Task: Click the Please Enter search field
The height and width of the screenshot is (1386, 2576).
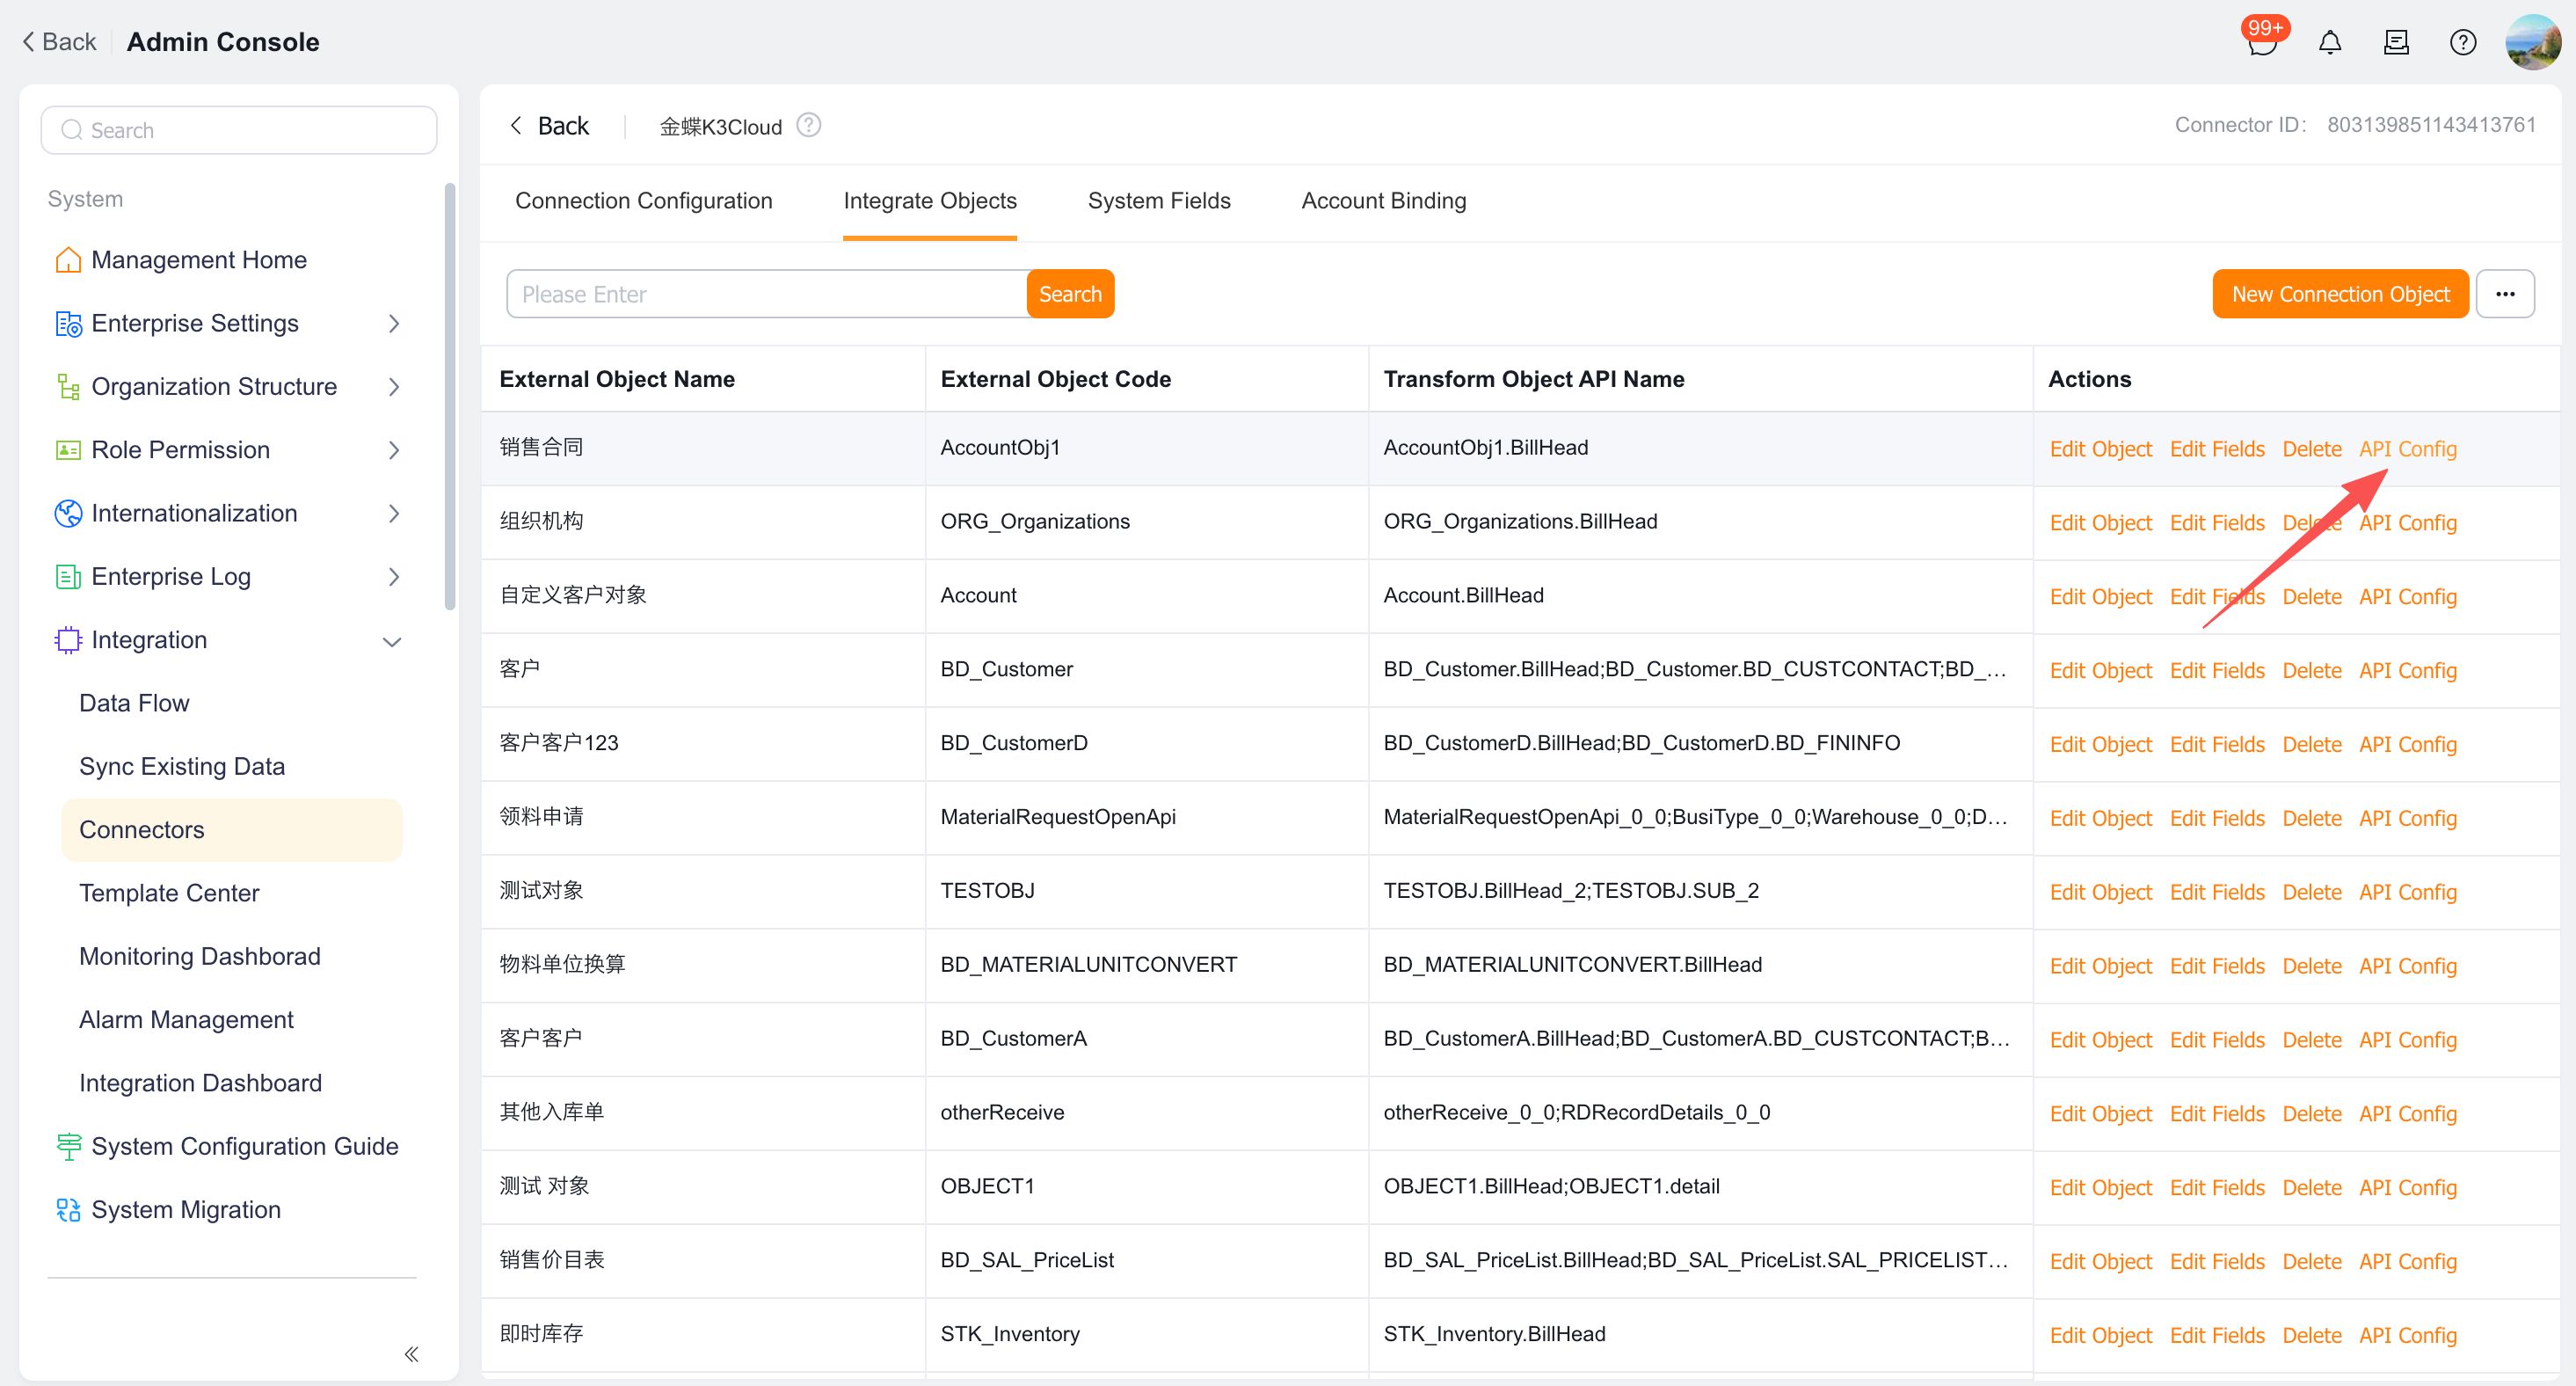Action: click(x=766, y=294)
